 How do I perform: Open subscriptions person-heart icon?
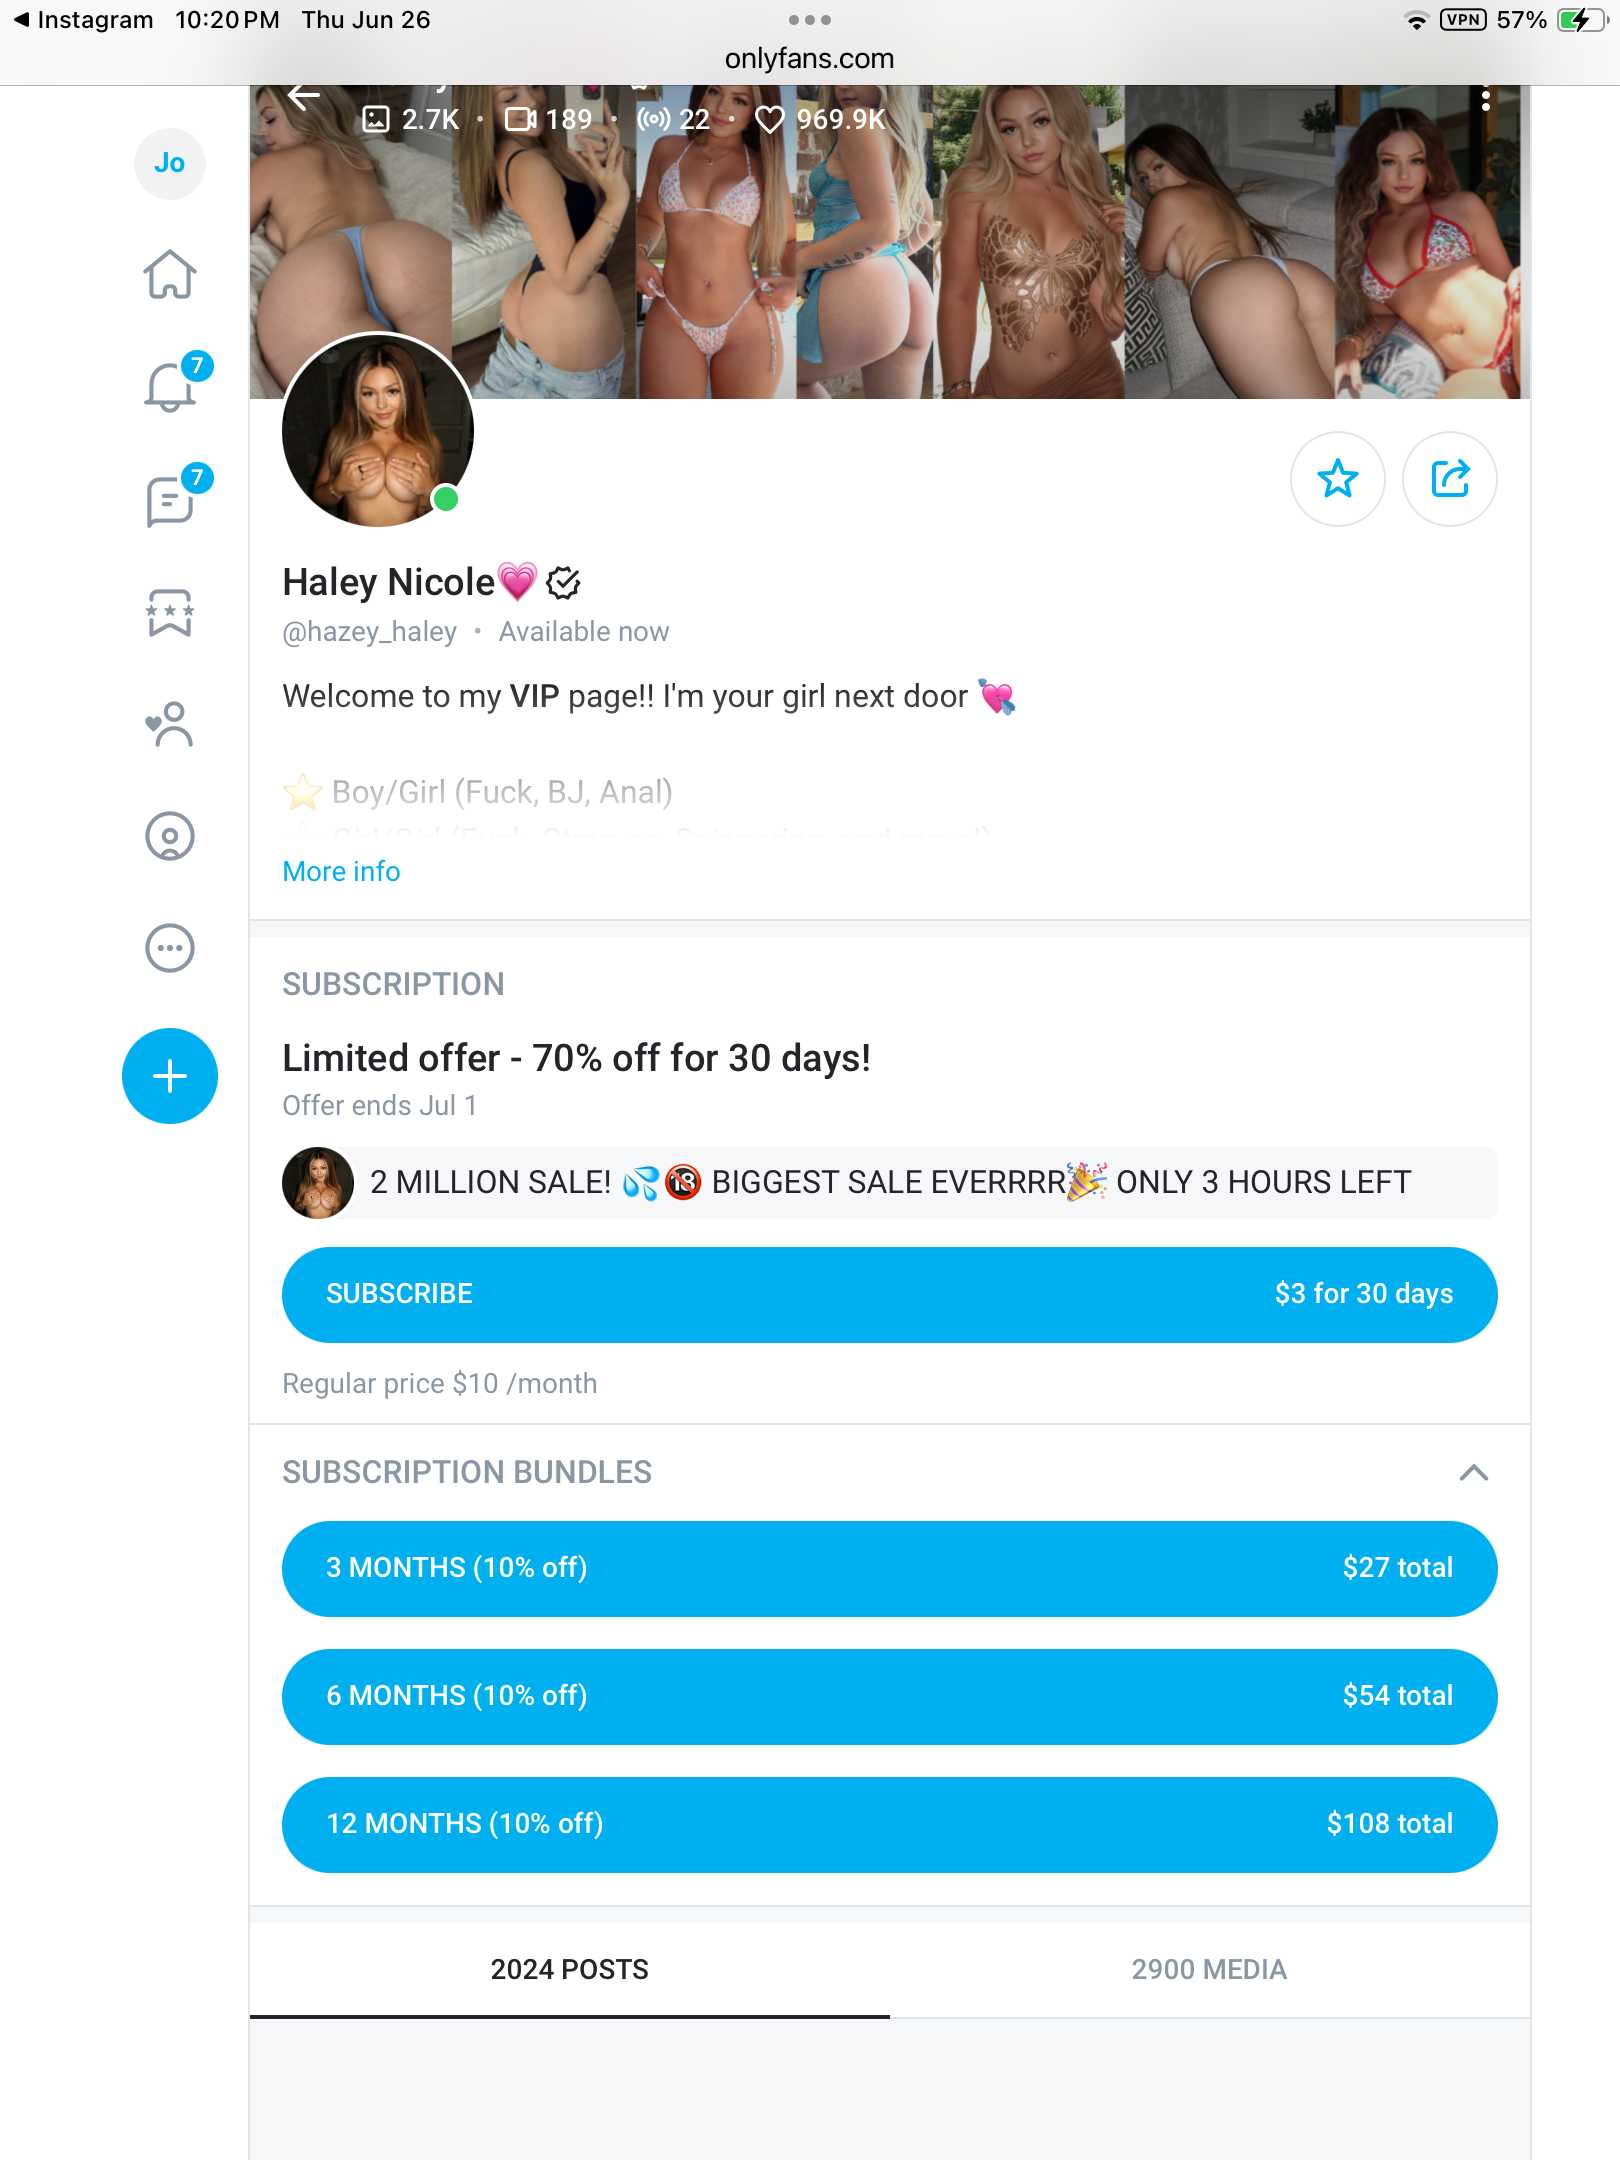(x=170, y=724)
